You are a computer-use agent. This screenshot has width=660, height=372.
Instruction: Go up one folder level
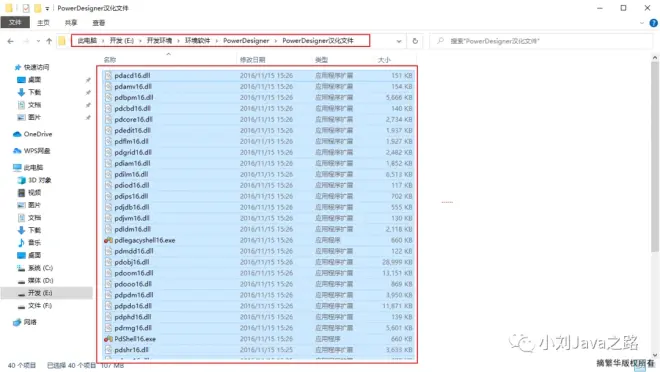click(x=49, y=41)
